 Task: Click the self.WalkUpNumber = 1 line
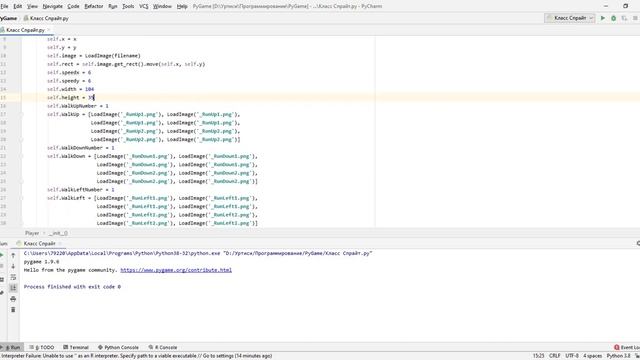pyautogui.click(x=78, y=106)
